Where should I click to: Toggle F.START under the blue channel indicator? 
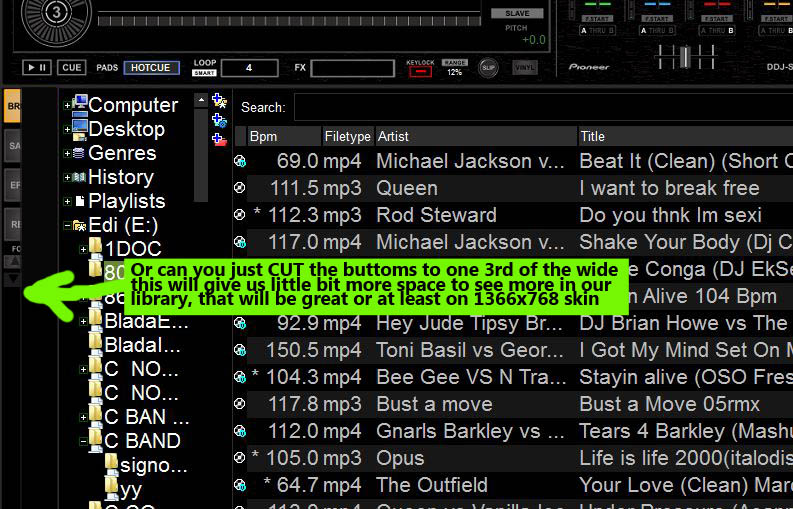pos(657,19)
